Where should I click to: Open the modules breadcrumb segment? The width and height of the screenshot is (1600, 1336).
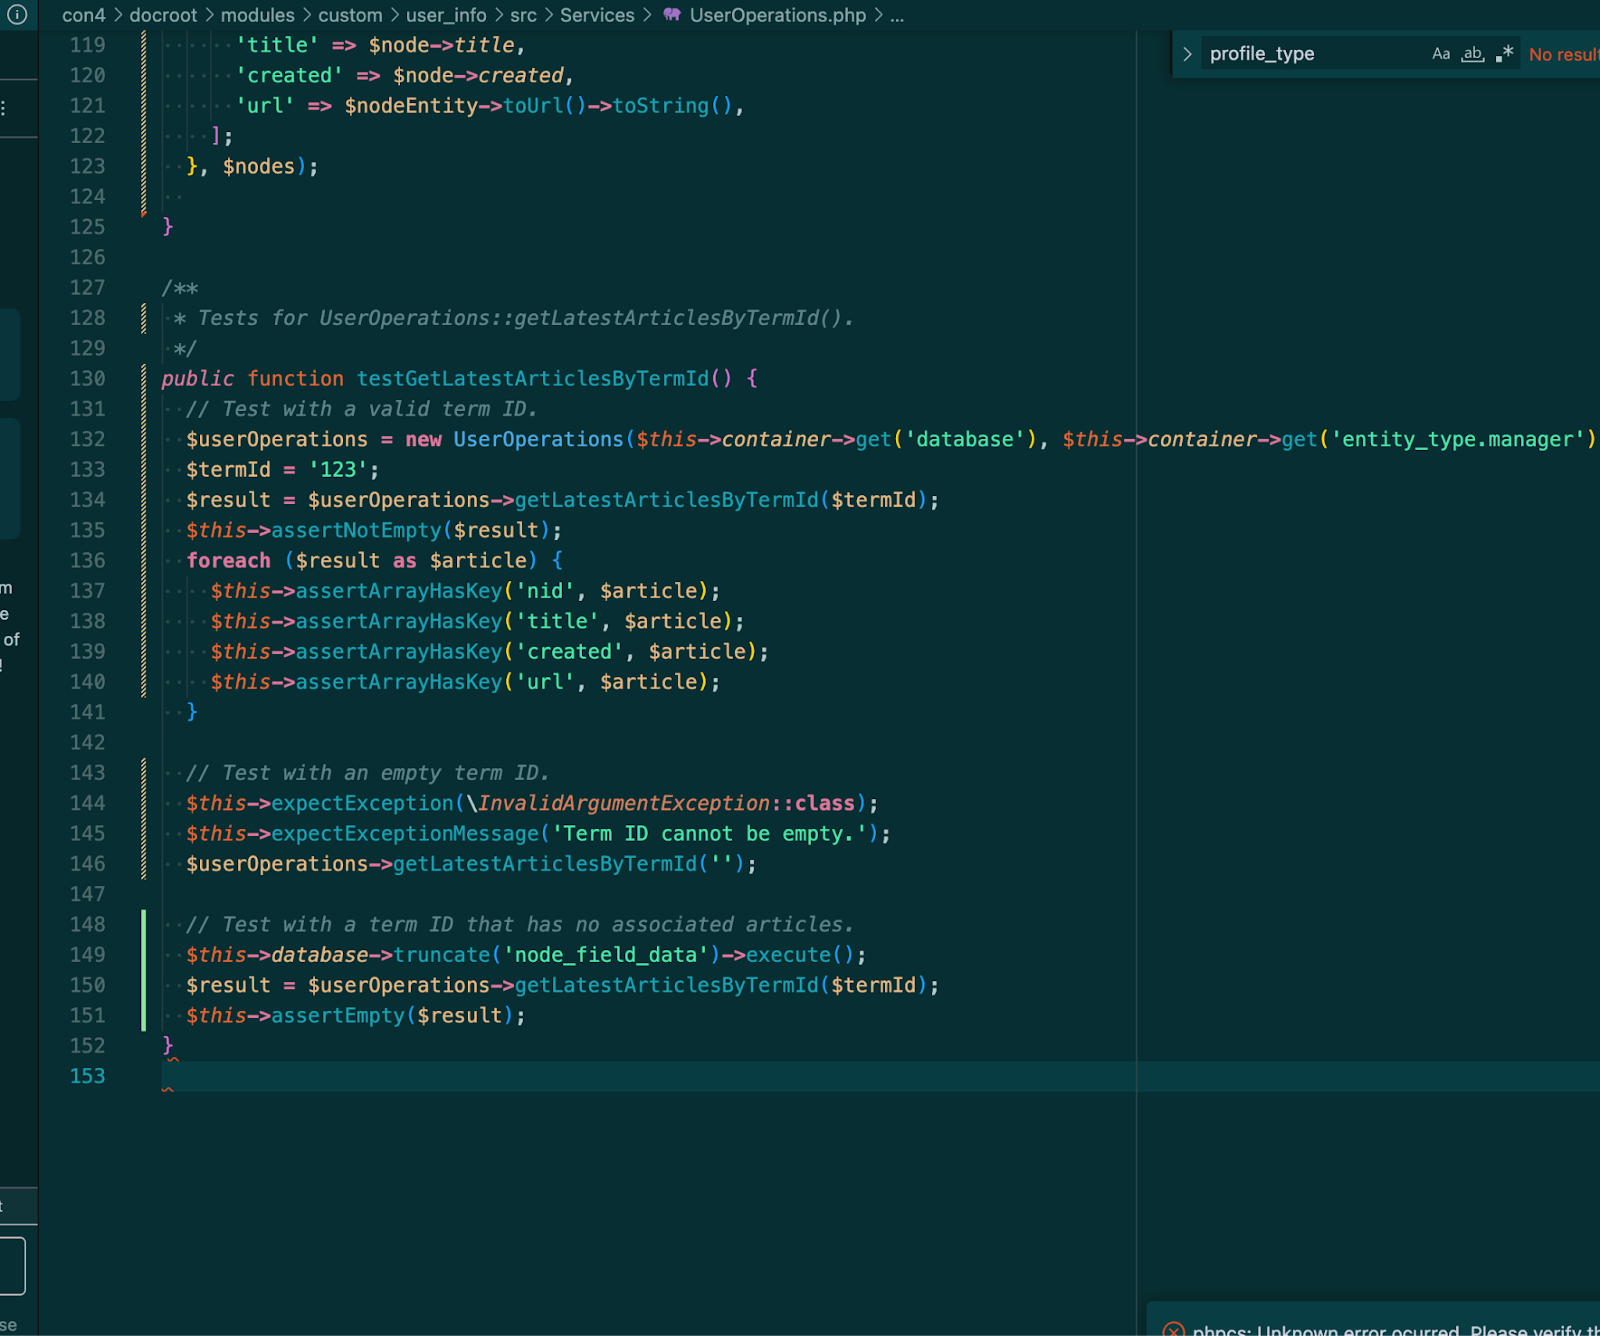tap(258, 15)
